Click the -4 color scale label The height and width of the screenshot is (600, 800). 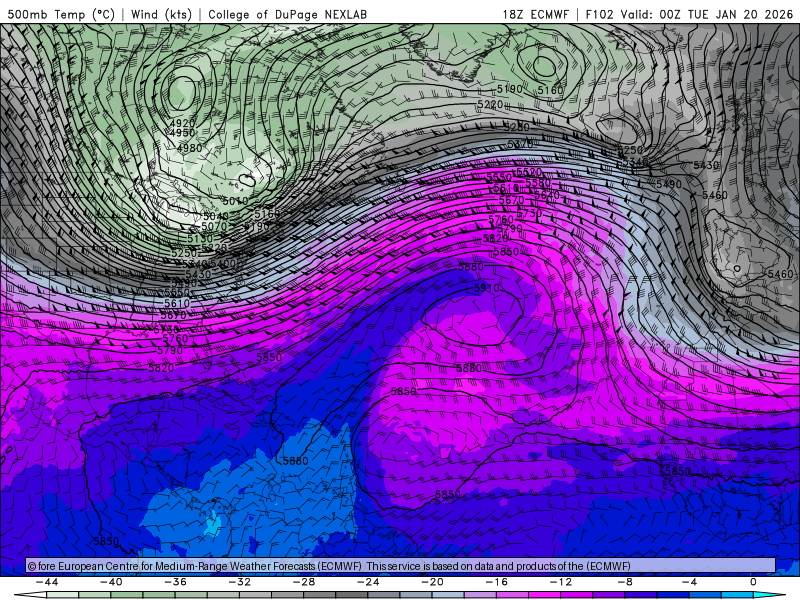(689, 582)
